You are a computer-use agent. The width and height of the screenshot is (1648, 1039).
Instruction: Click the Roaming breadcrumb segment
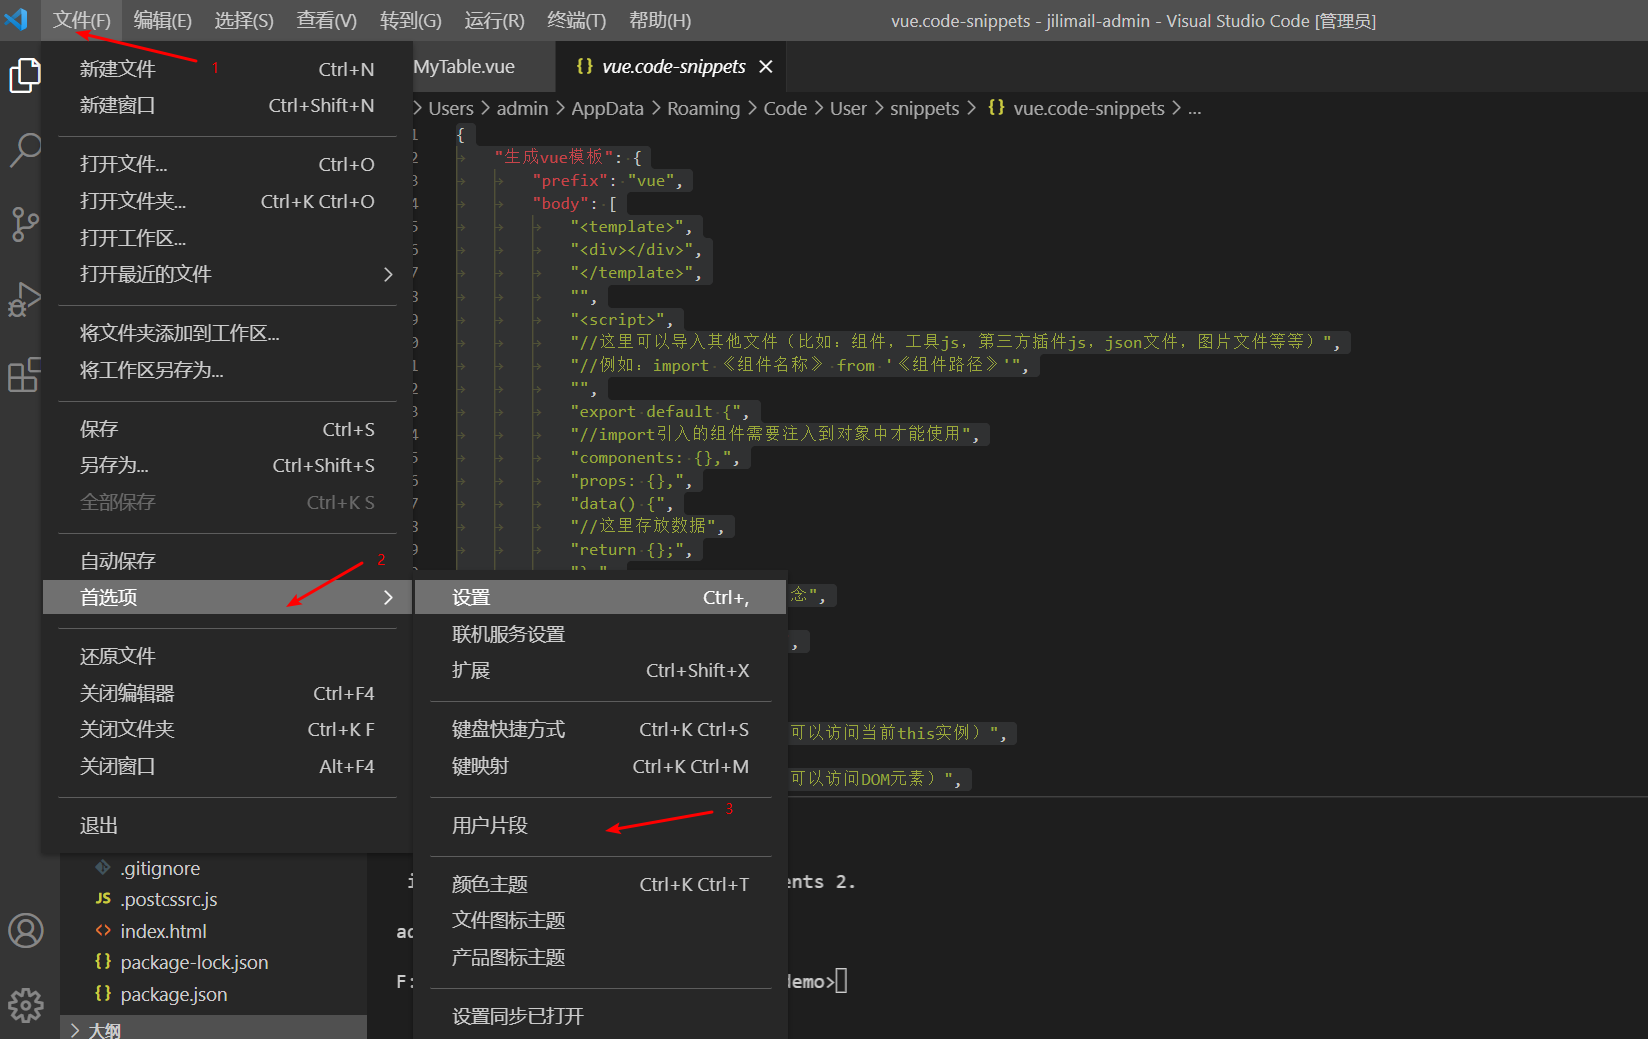click(703, 108)
